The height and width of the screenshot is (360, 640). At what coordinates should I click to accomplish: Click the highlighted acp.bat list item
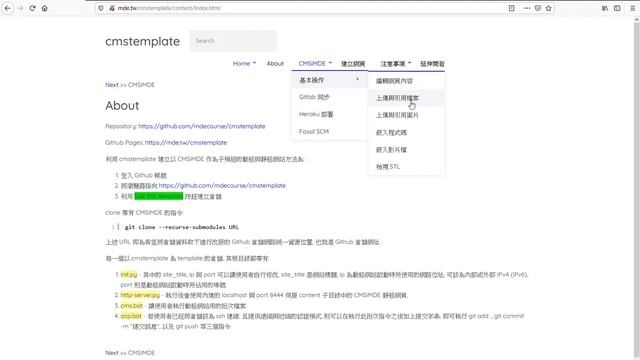pos(131,316)
